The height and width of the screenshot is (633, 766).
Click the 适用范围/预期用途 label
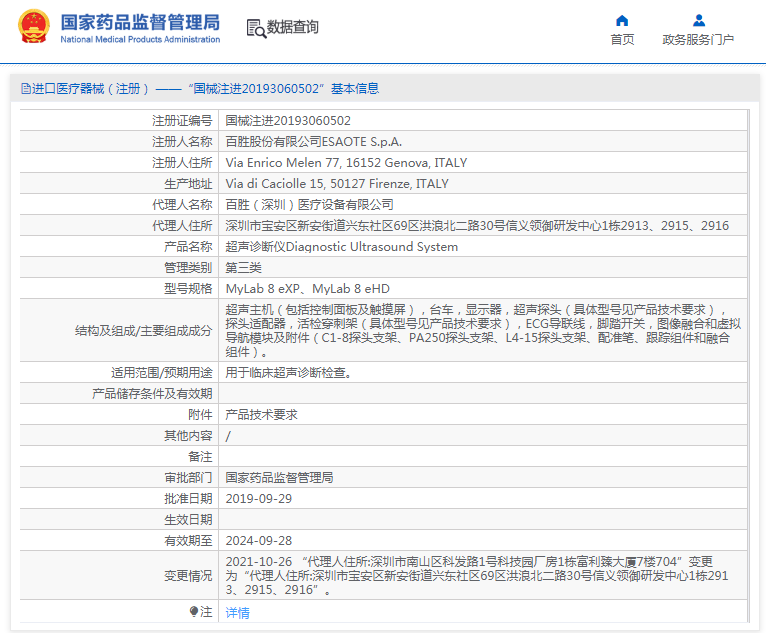(162, 373)
